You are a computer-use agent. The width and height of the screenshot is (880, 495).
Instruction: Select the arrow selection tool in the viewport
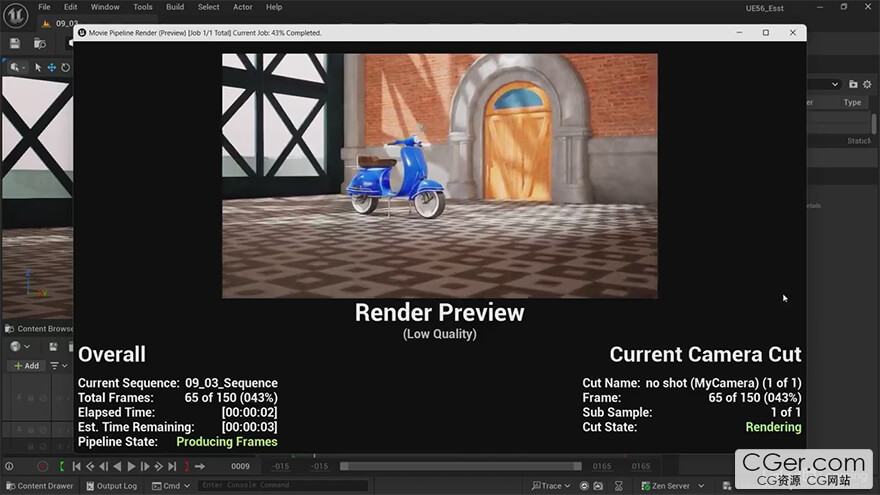point(38,68)
